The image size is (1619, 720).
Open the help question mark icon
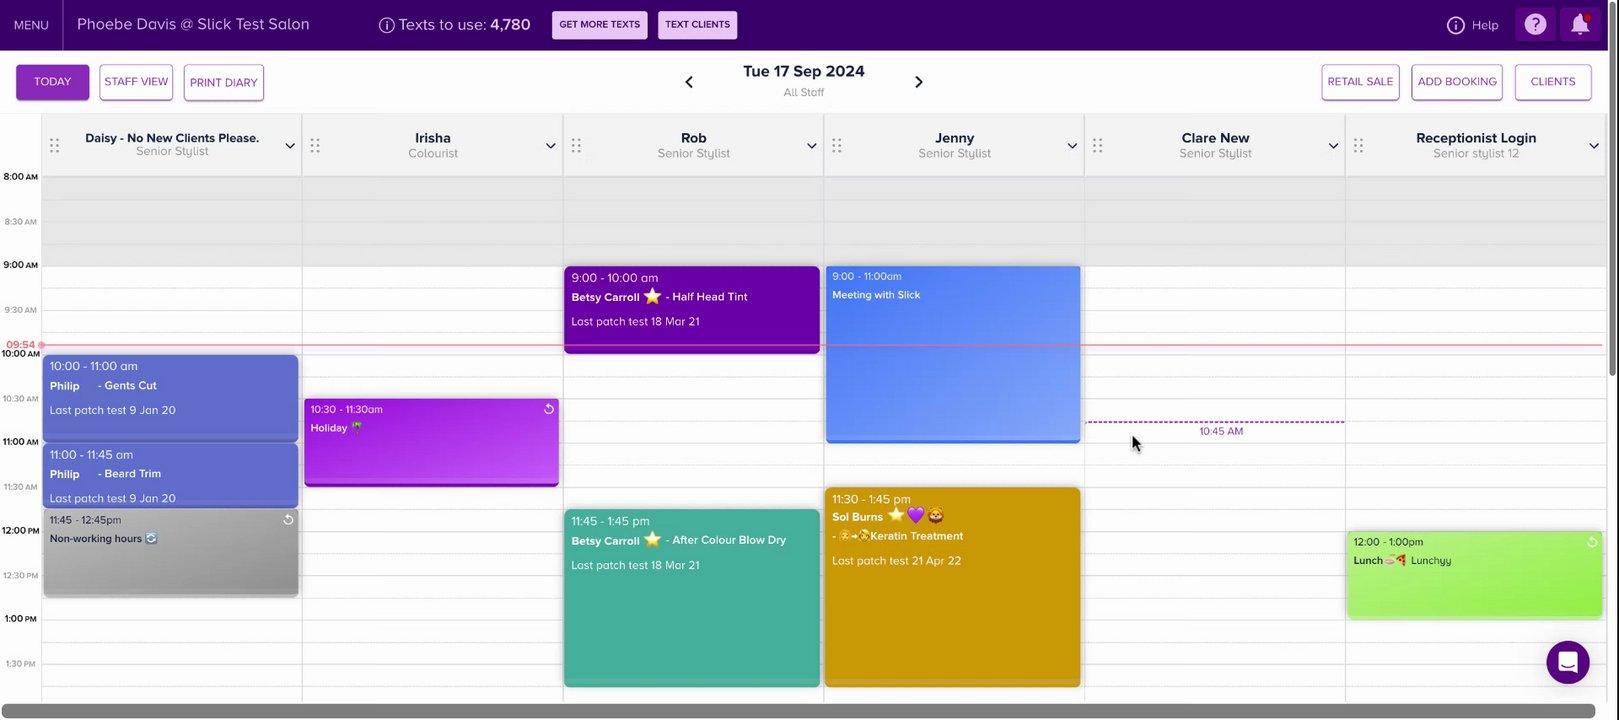(1535, 25)
